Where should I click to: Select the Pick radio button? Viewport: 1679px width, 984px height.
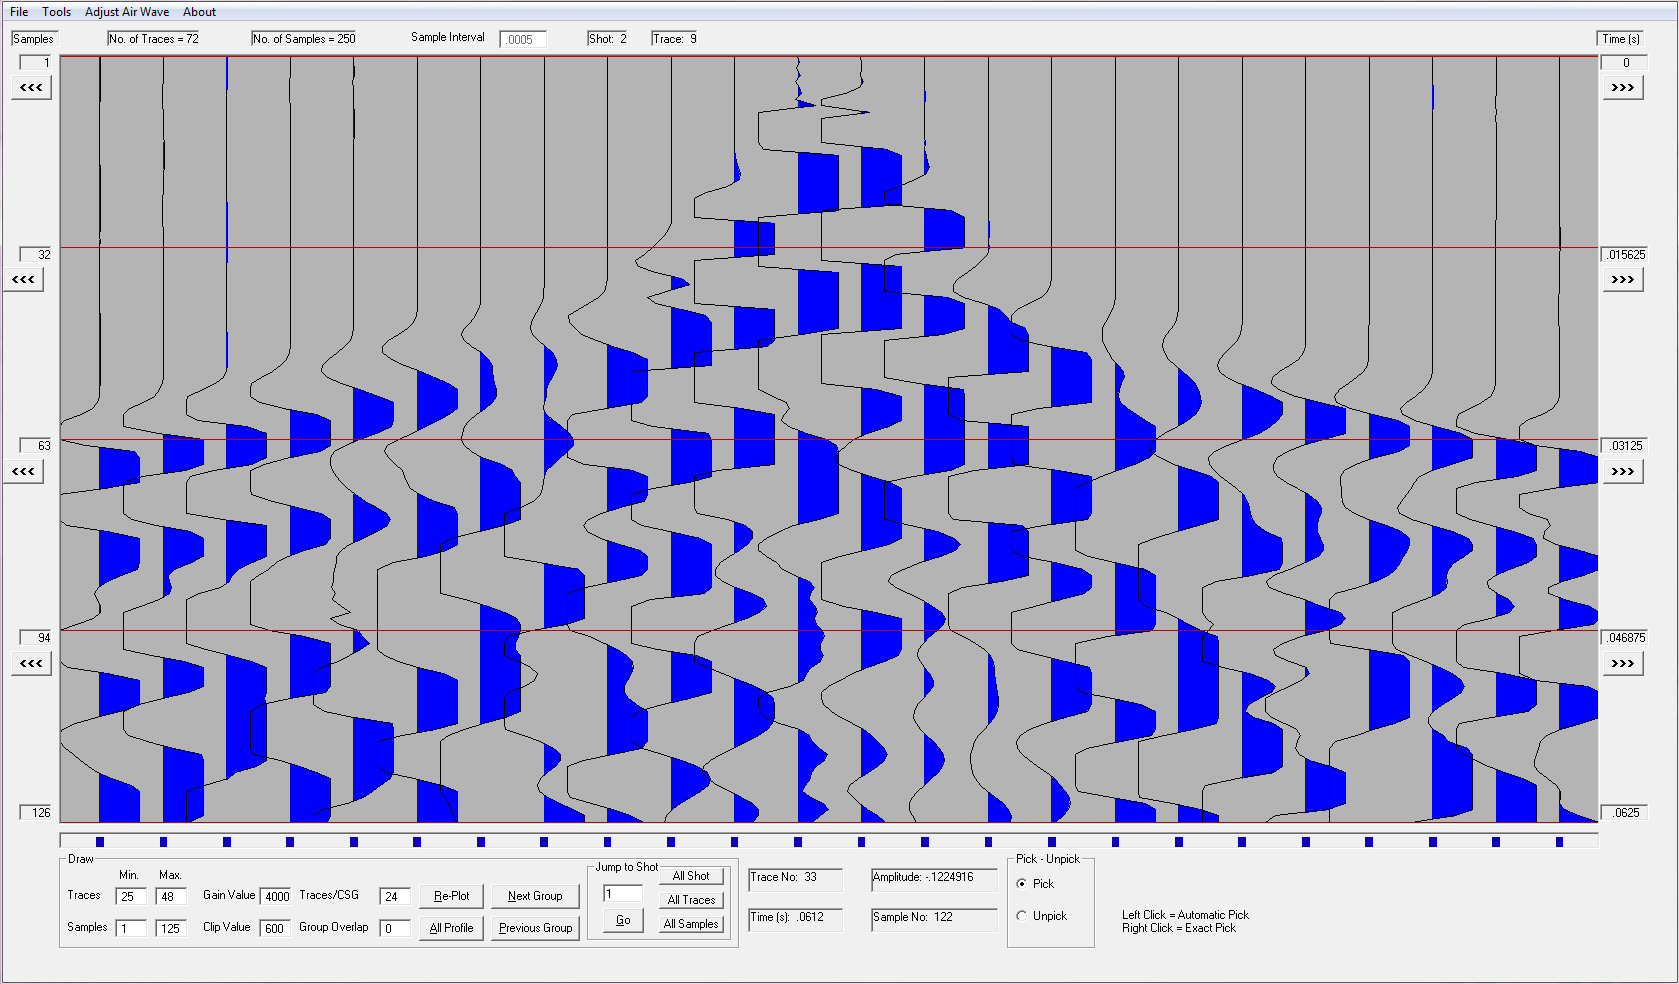(x=1021, y=884)
